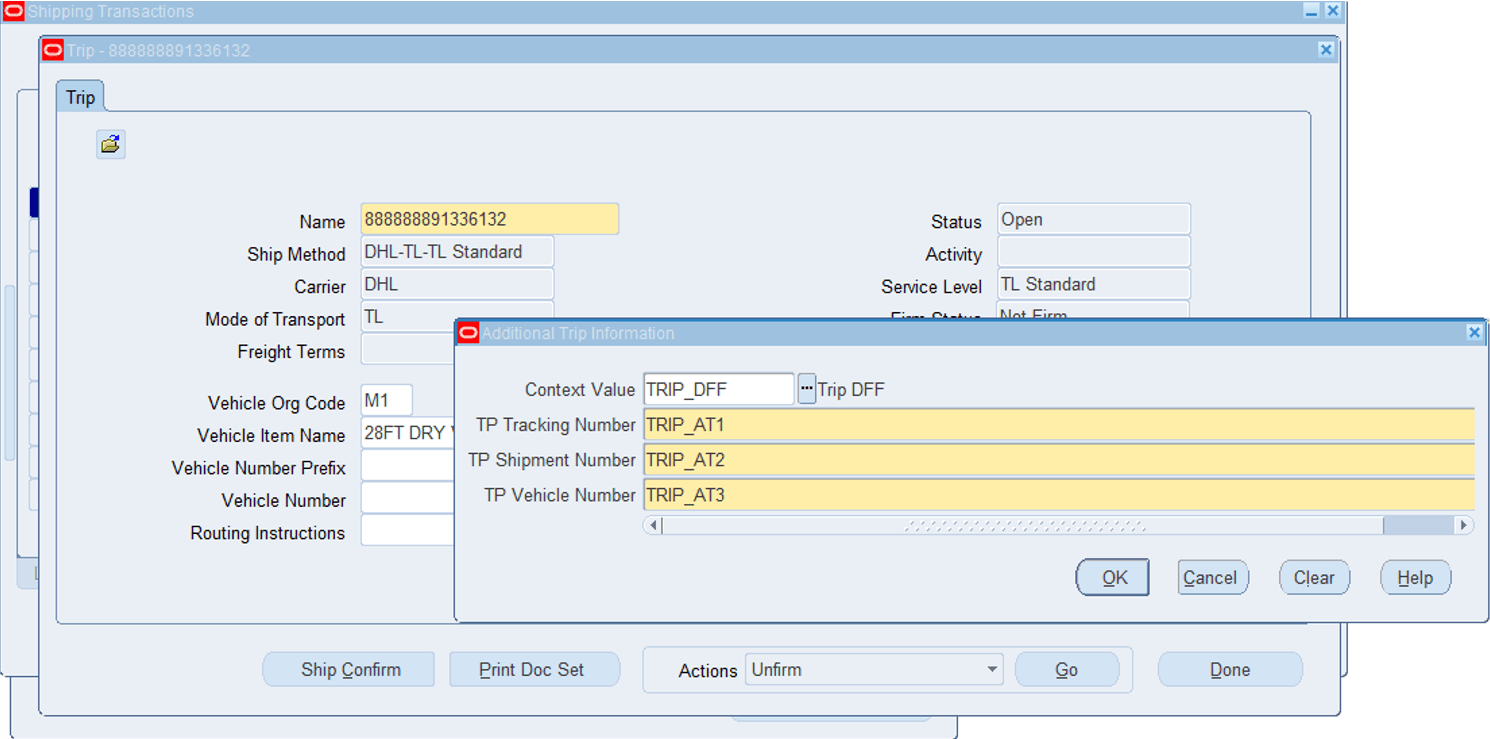Open the Actions dropdown showing Unfirm

(991, 670)
